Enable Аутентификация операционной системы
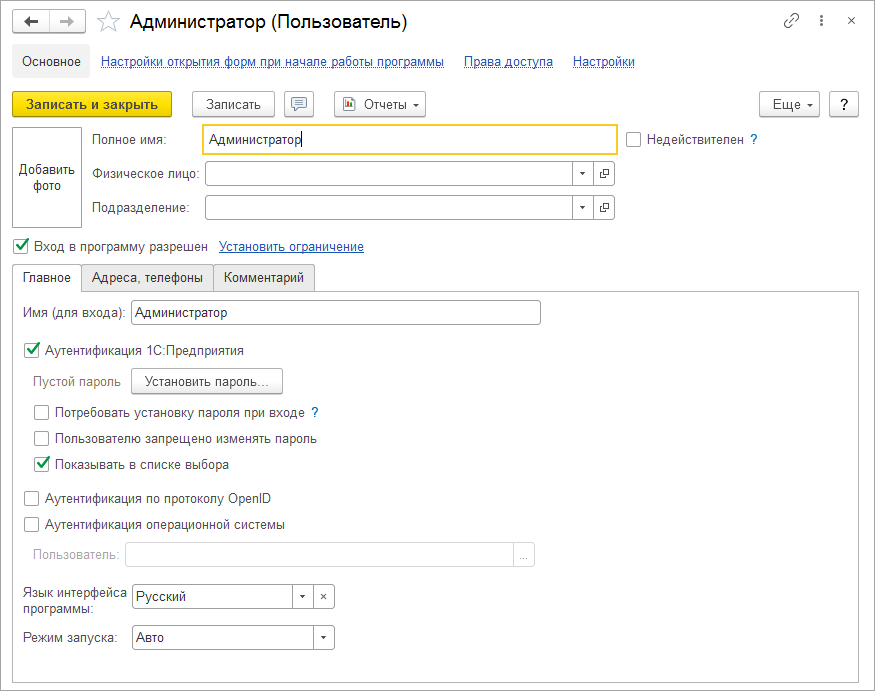This screenshot has width=875, height=691. 31,524
